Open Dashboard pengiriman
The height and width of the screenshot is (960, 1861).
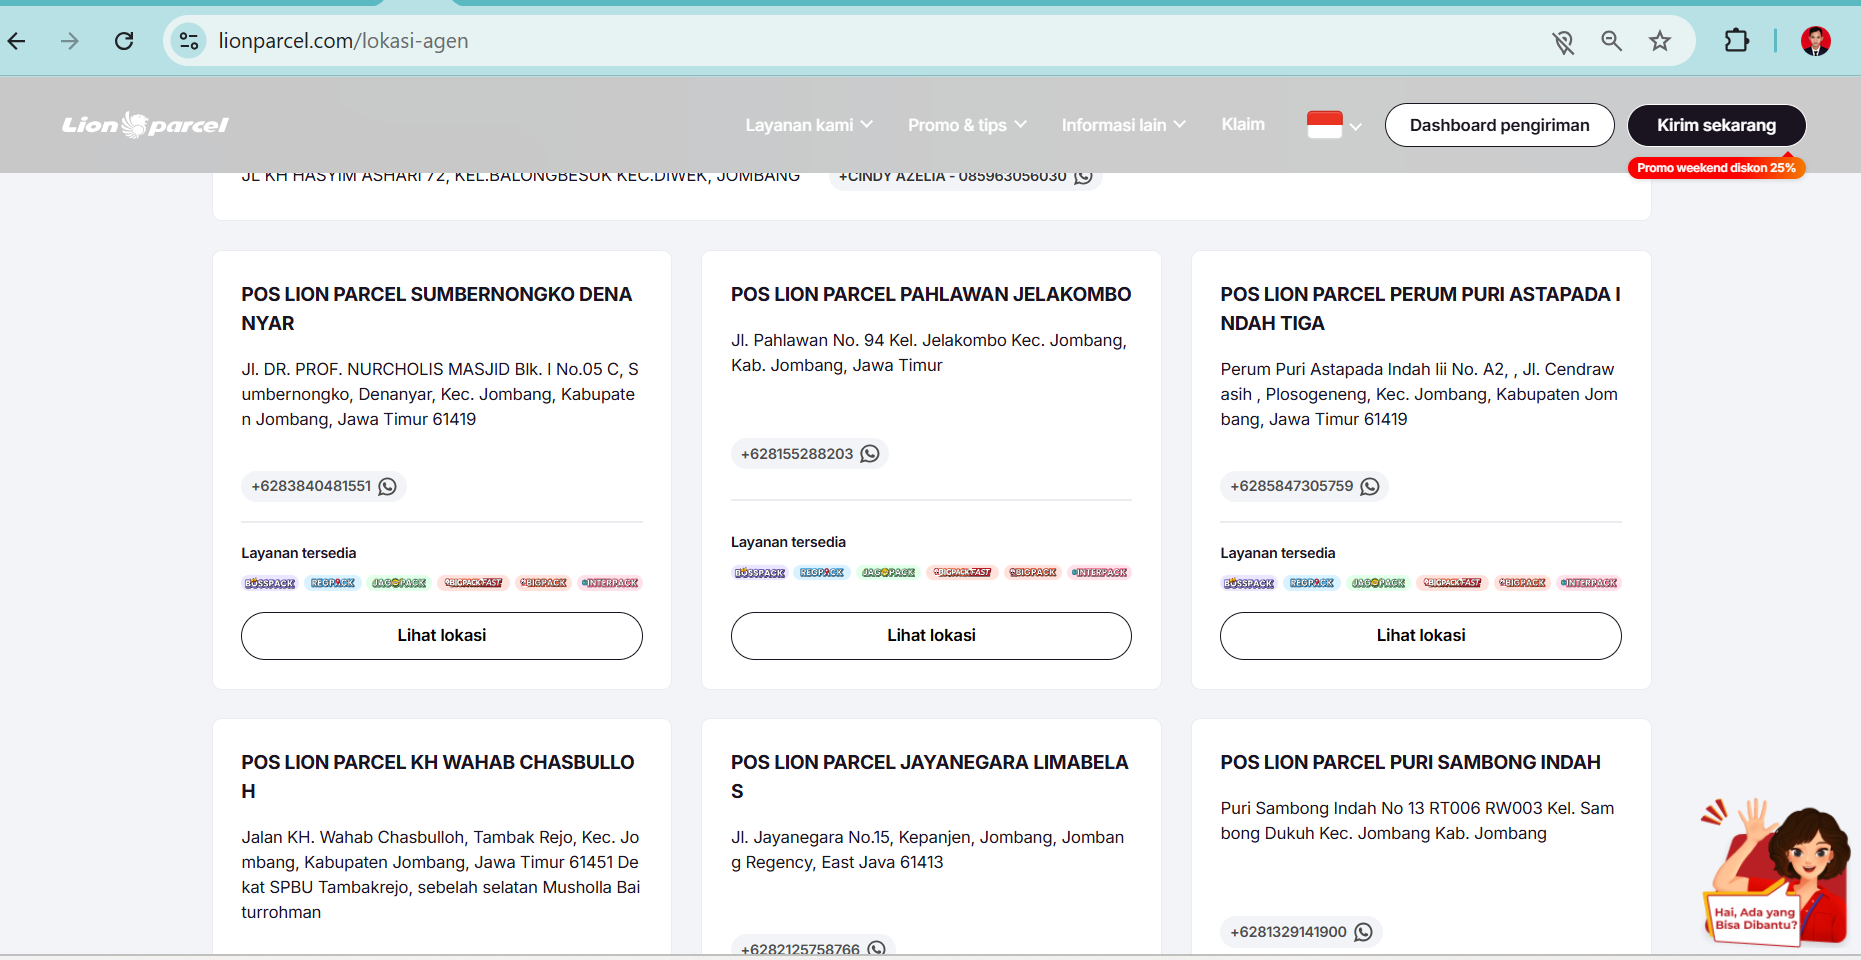point(1500,125)
